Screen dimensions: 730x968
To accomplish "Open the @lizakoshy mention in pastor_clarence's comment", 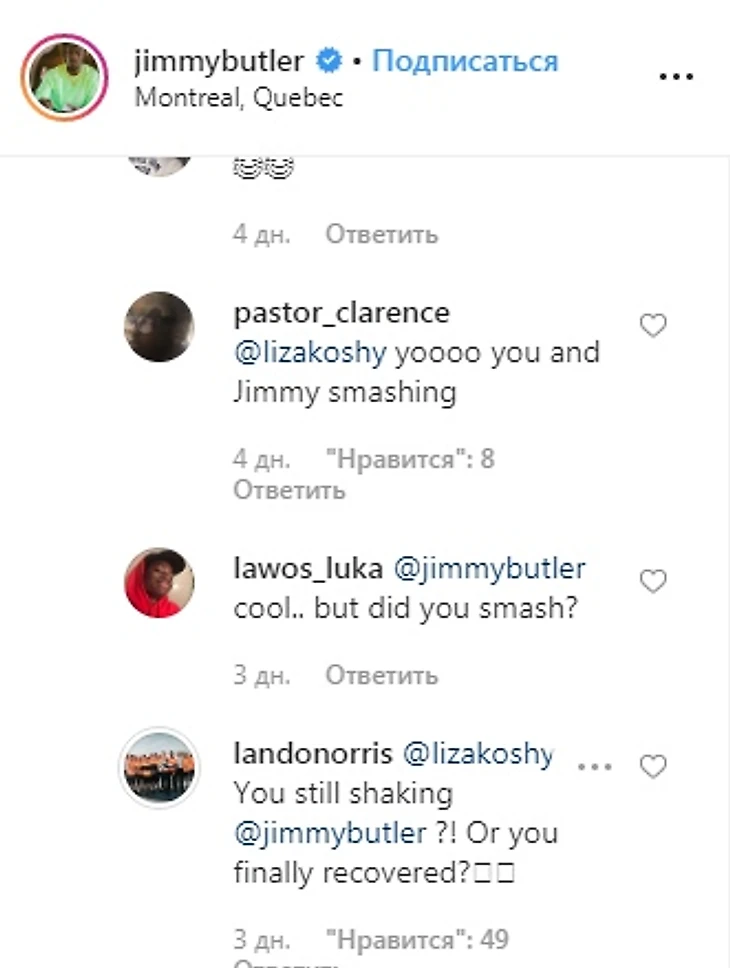I will (311, 353).
